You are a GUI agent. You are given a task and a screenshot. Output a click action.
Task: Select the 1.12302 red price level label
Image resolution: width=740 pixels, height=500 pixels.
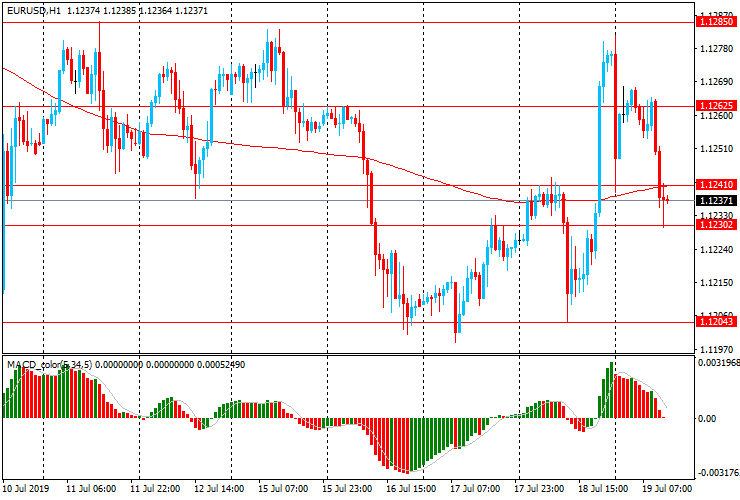(716, 225)
